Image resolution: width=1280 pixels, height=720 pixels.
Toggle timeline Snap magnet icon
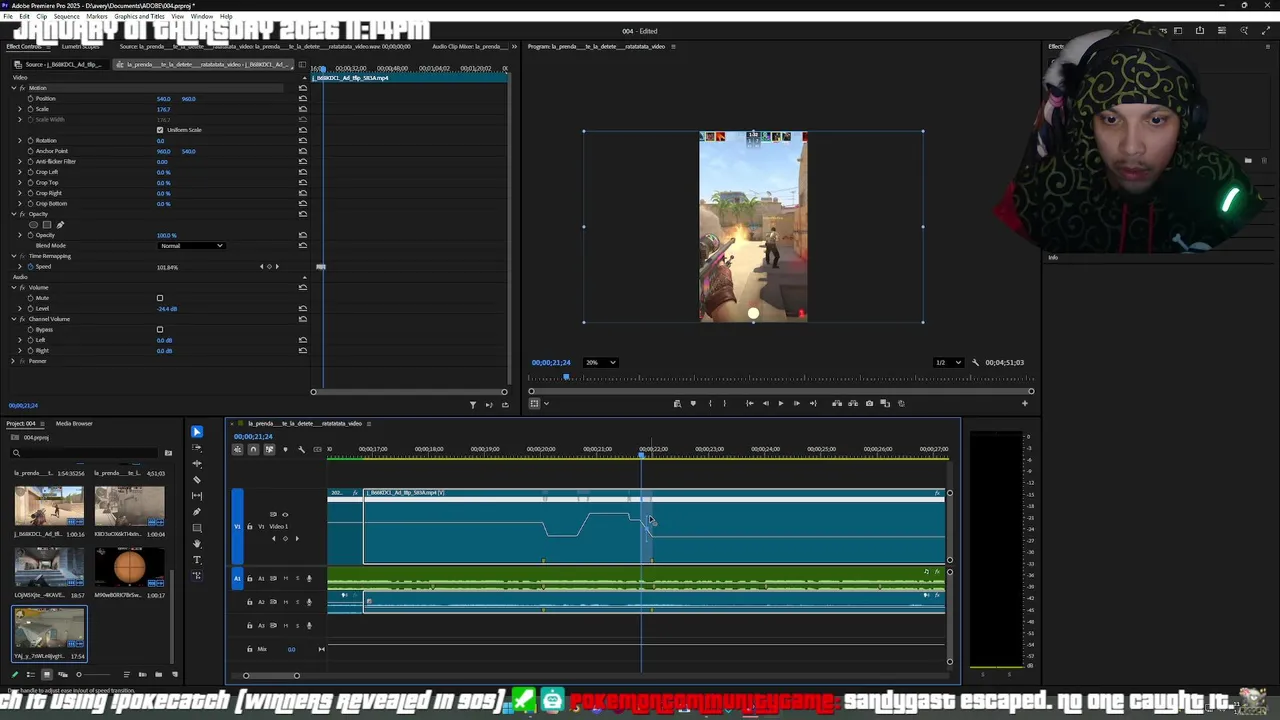[253, 449]
